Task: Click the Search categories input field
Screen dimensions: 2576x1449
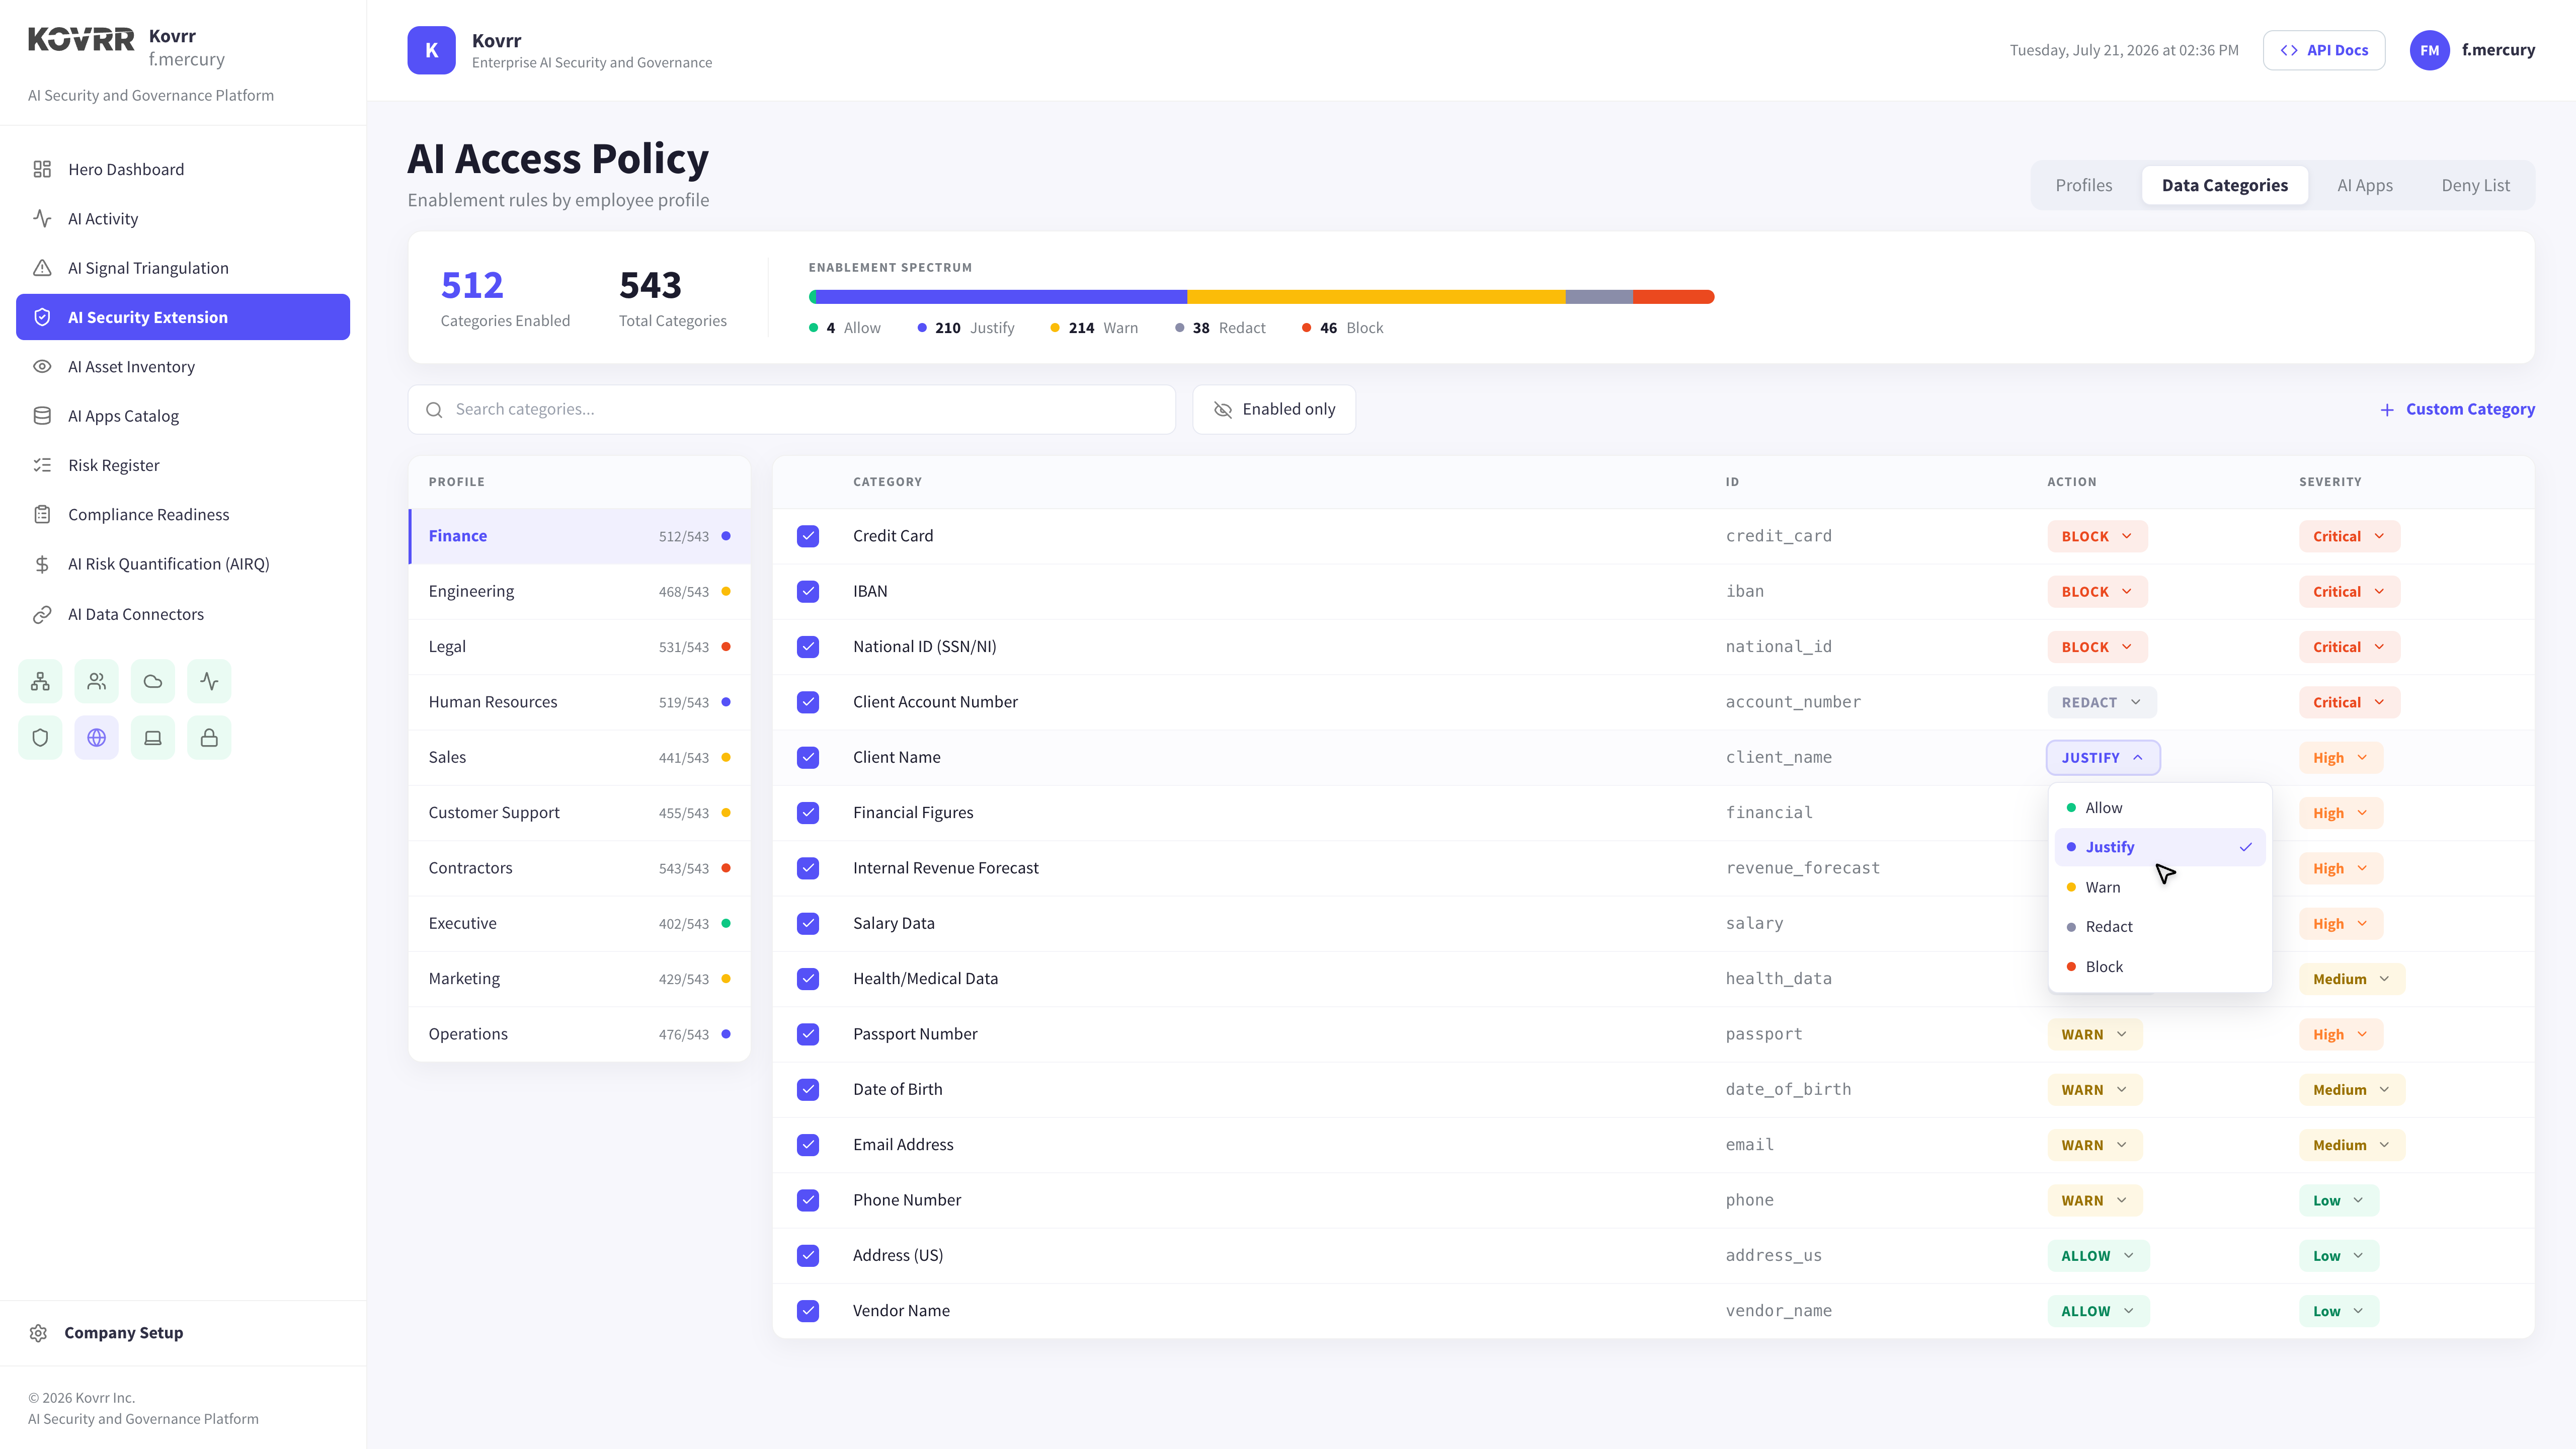Action: pyautogui.click(x=791, y=409)
